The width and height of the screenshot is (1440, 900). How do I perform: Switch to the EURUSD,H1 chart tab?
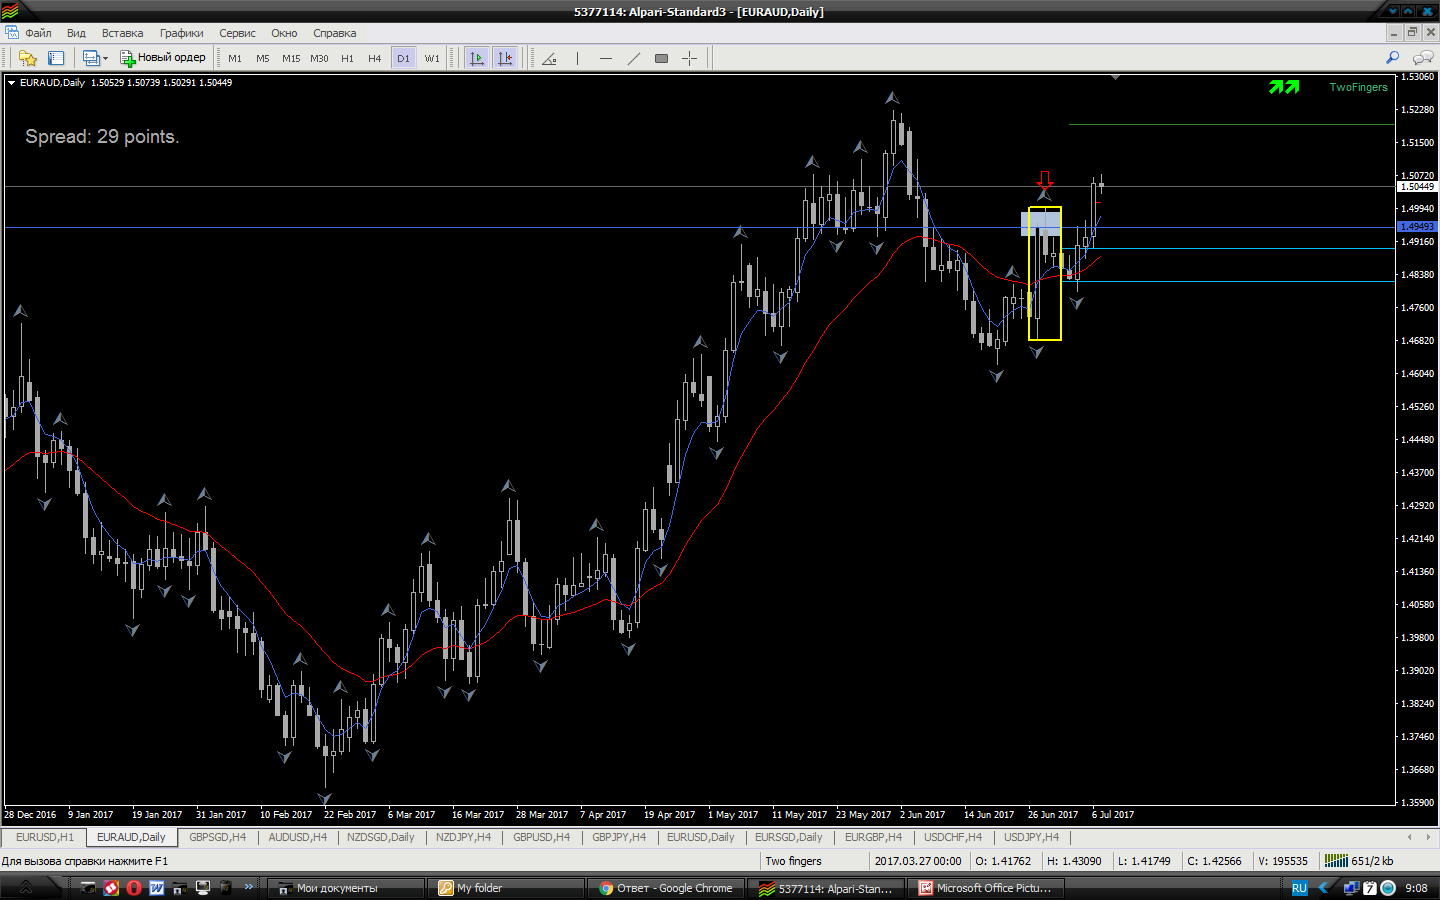[x=45, y=838]
